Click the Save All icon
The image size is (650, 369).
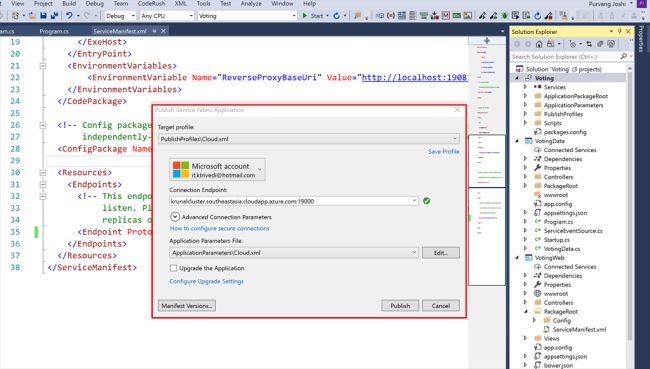click(54, 16)
